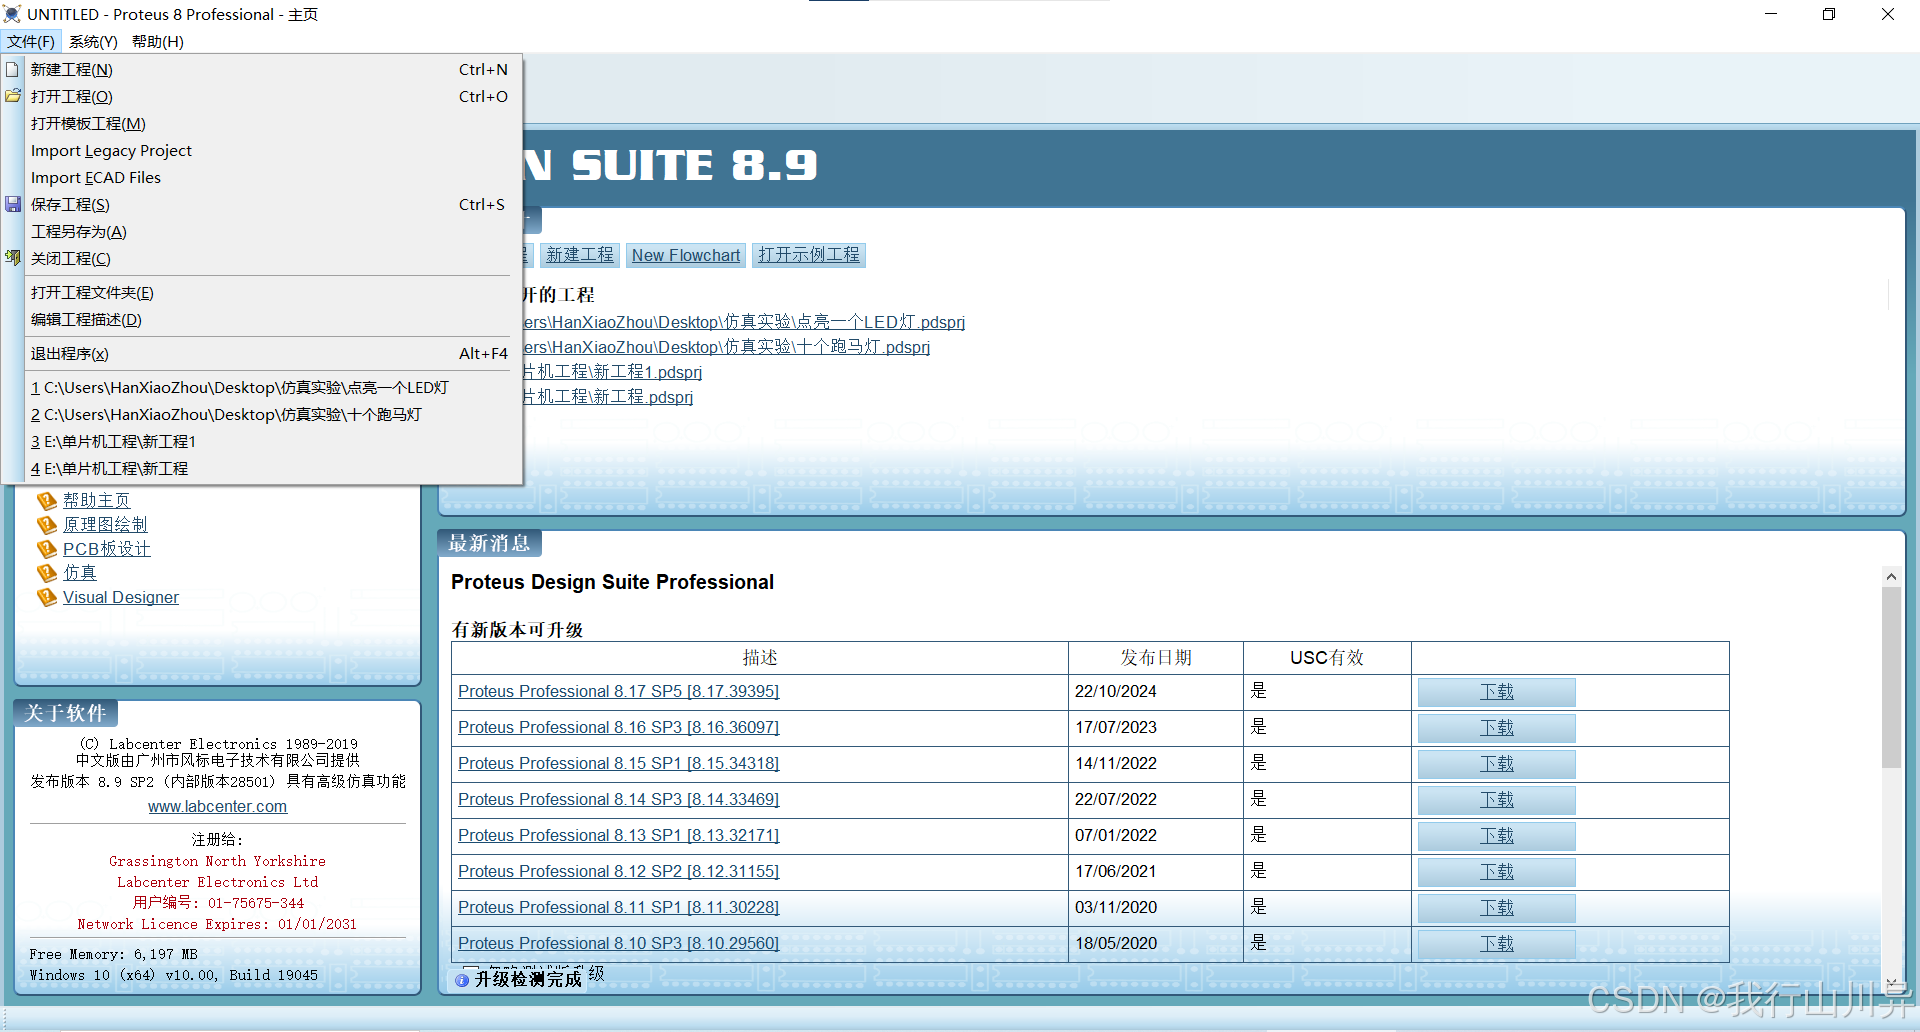Click the Close Project icon in menu
1920x1032 pixels.
pos(12,258)
